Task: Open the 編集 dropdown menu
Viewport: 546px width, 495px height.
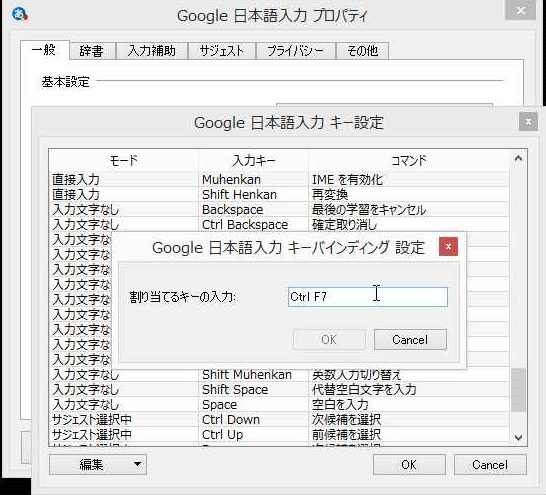Action: pyautogui.click(x=98, y=464)
